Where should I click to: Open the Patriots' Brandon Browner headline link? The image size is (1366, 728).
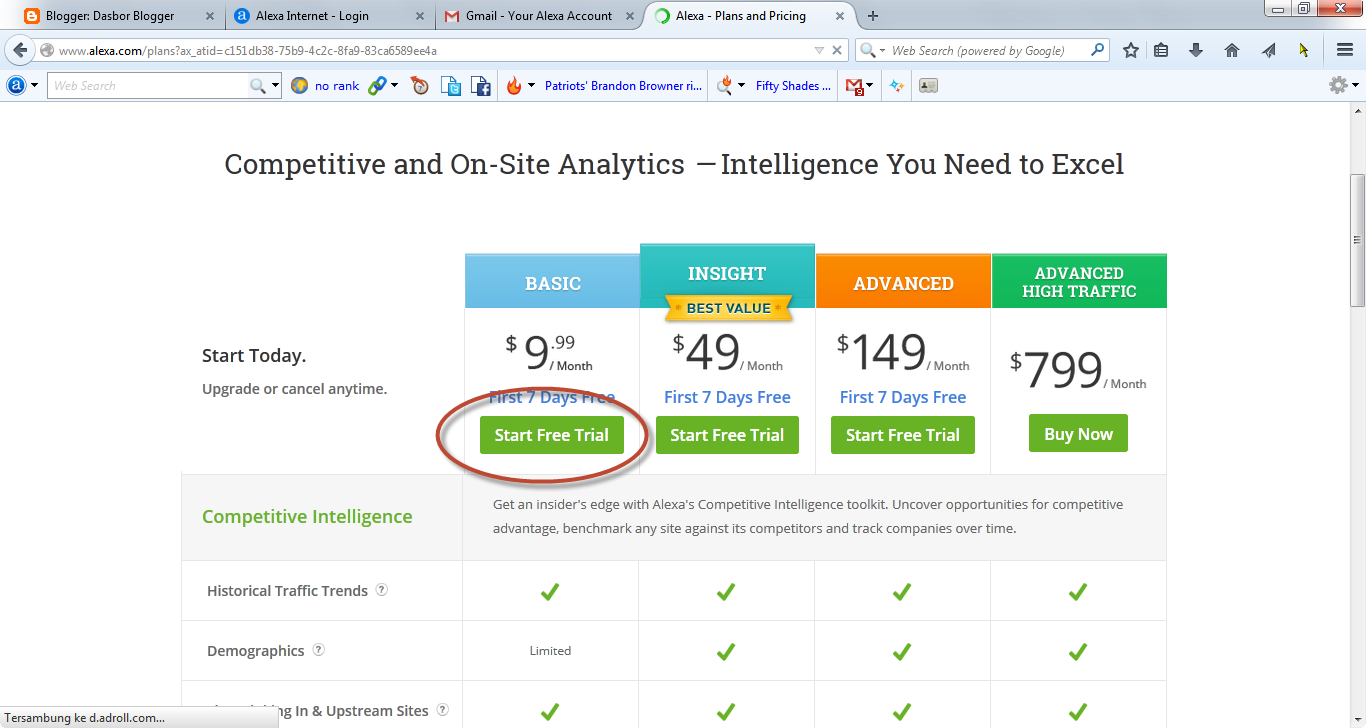point(623,86)
